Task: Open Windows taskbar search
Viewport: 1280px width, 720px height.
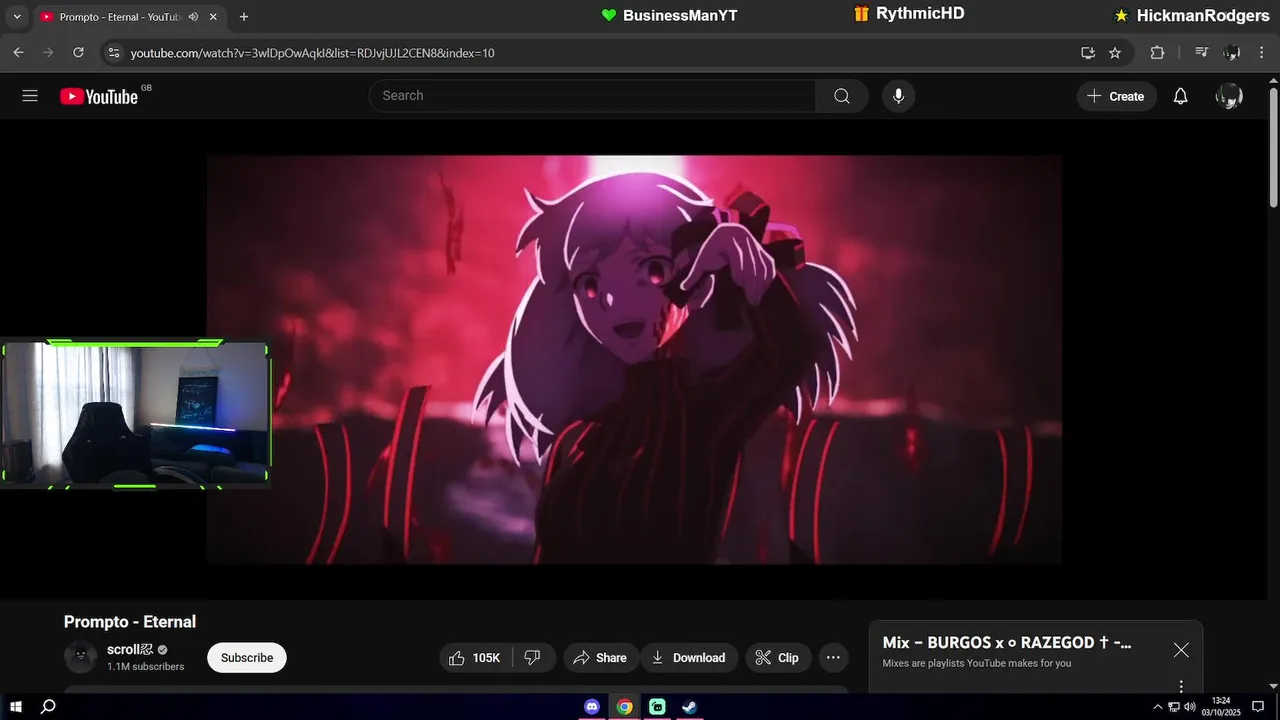Action: pyautogui.click(x=48, y=707)
